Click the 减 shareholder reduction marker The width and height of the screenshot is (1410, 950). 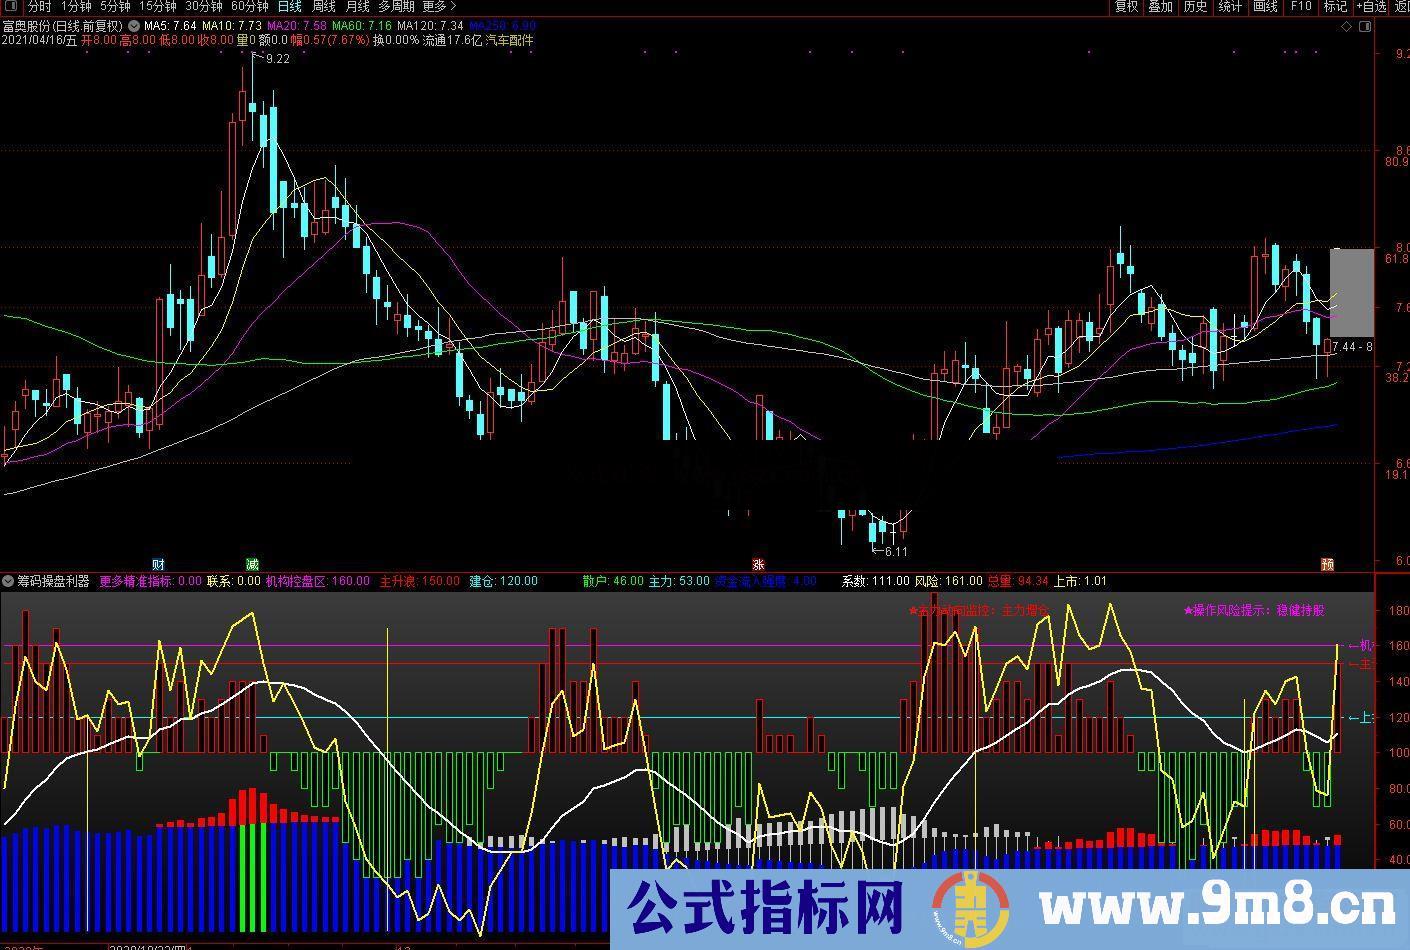click(252, 565)
